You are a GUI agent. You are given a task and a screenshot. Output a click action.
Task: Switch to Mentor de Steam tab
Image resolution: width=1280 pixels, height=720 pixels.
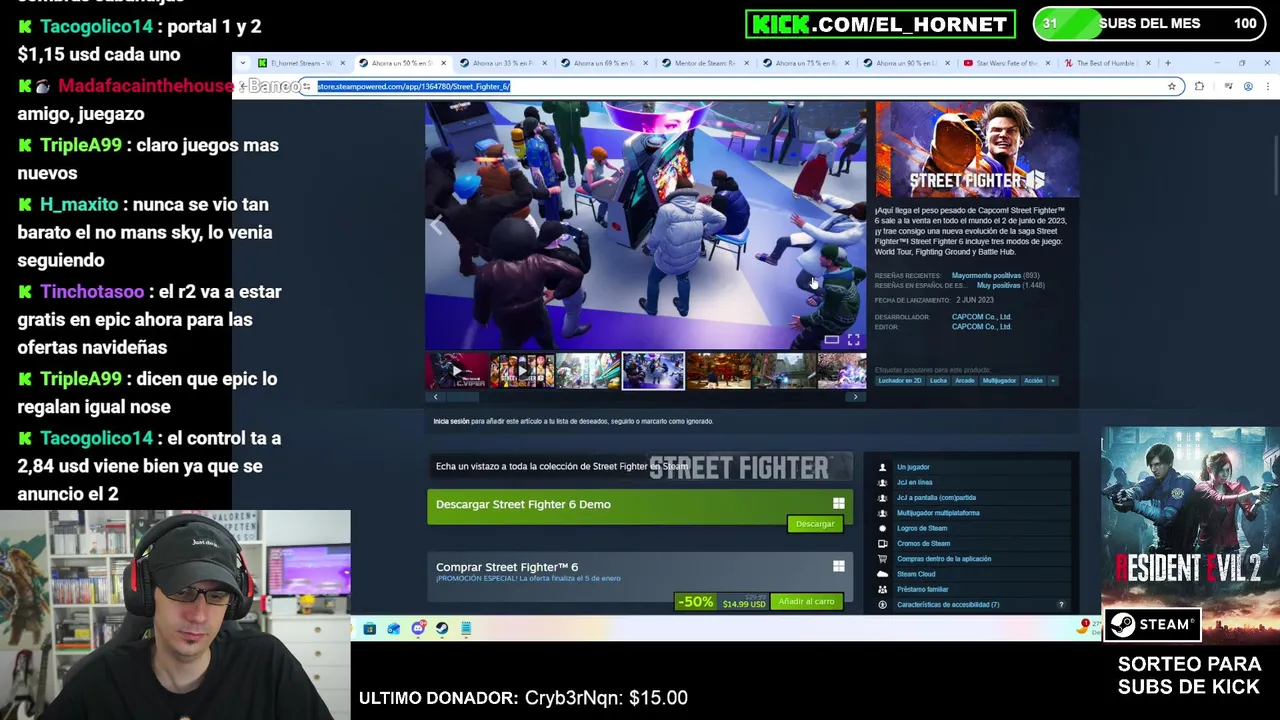(704, 63)
